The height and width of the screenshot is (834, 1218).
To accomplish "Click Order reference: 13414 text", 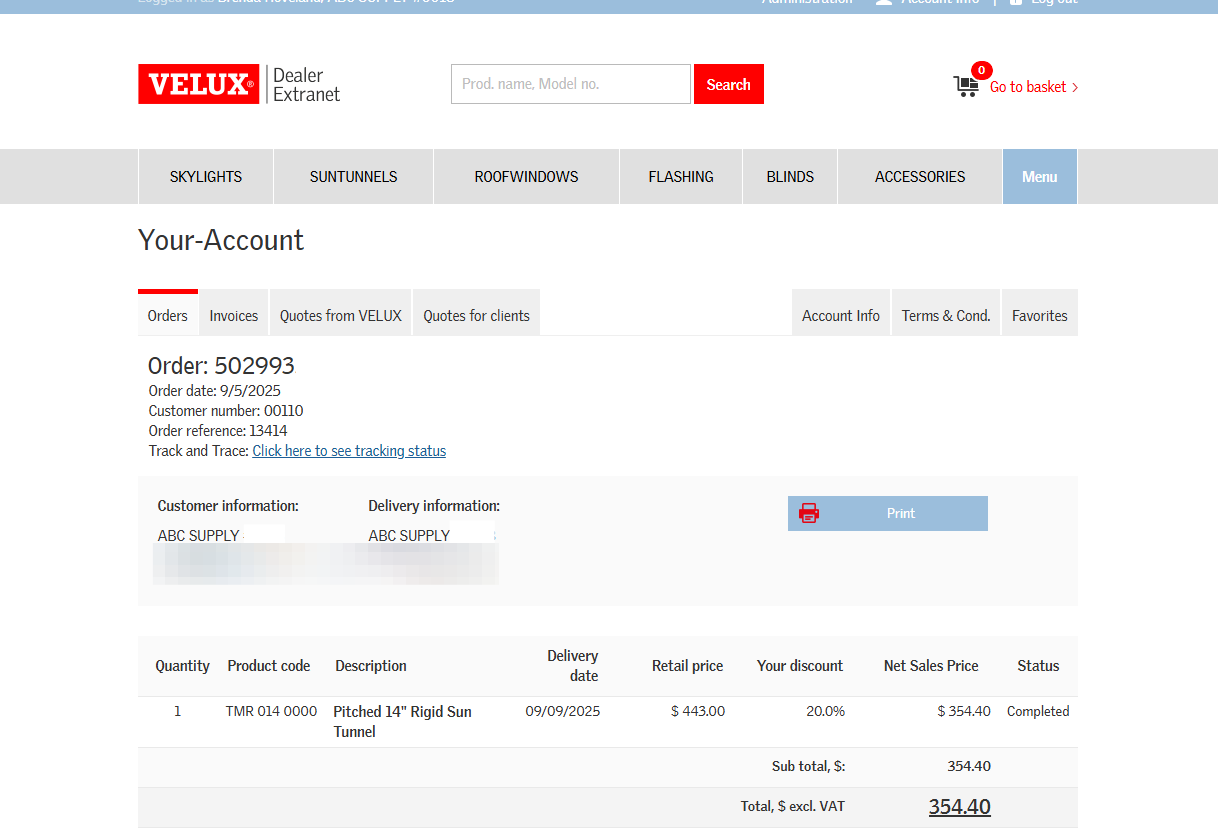I will click(218, 431).
